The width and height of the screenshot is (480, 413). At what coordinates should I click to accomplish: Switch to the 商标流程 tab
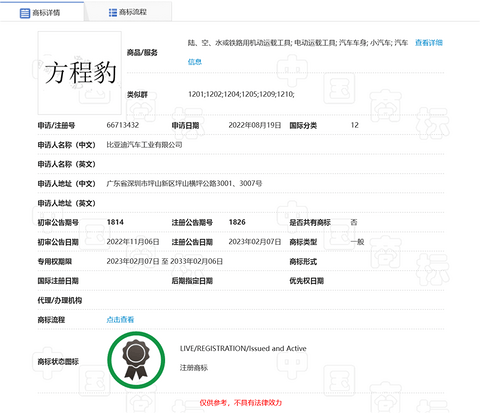(x=128, y=12)
